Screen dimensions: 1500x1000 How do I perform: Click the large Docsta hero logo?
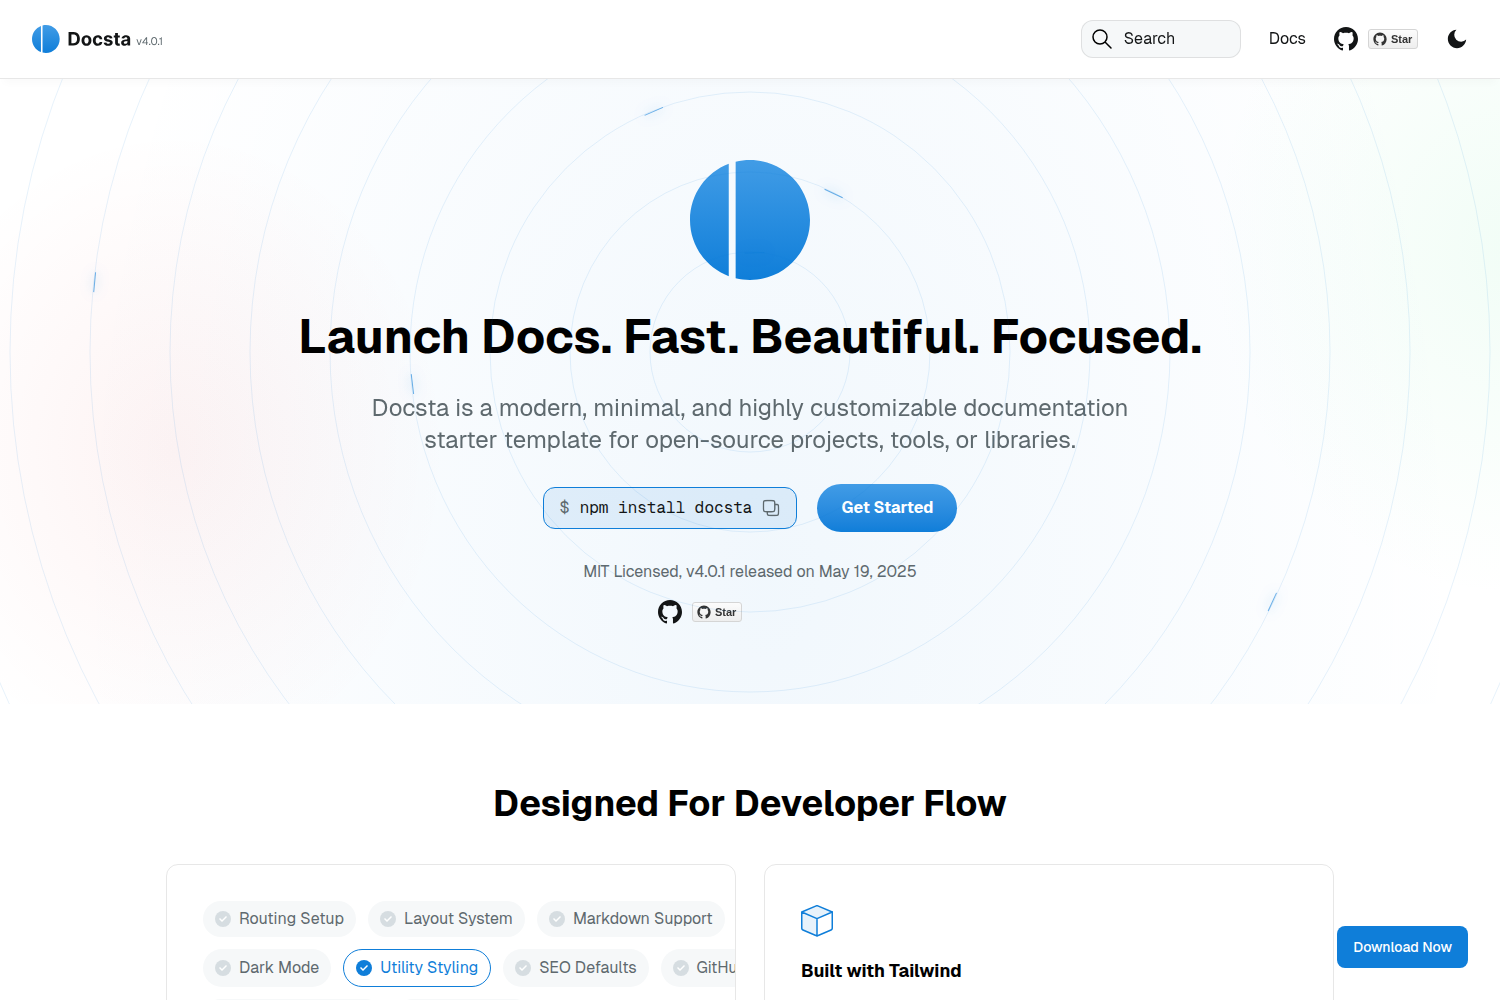750,220
